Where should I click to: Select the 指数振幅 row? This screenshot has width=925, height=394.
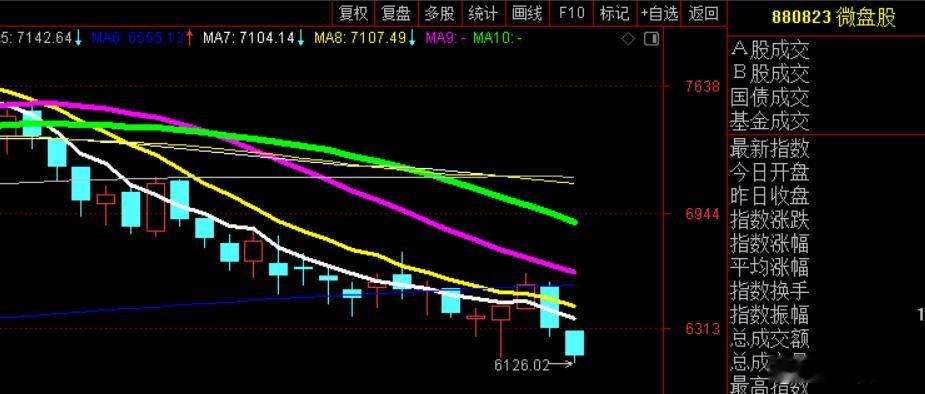770,314
